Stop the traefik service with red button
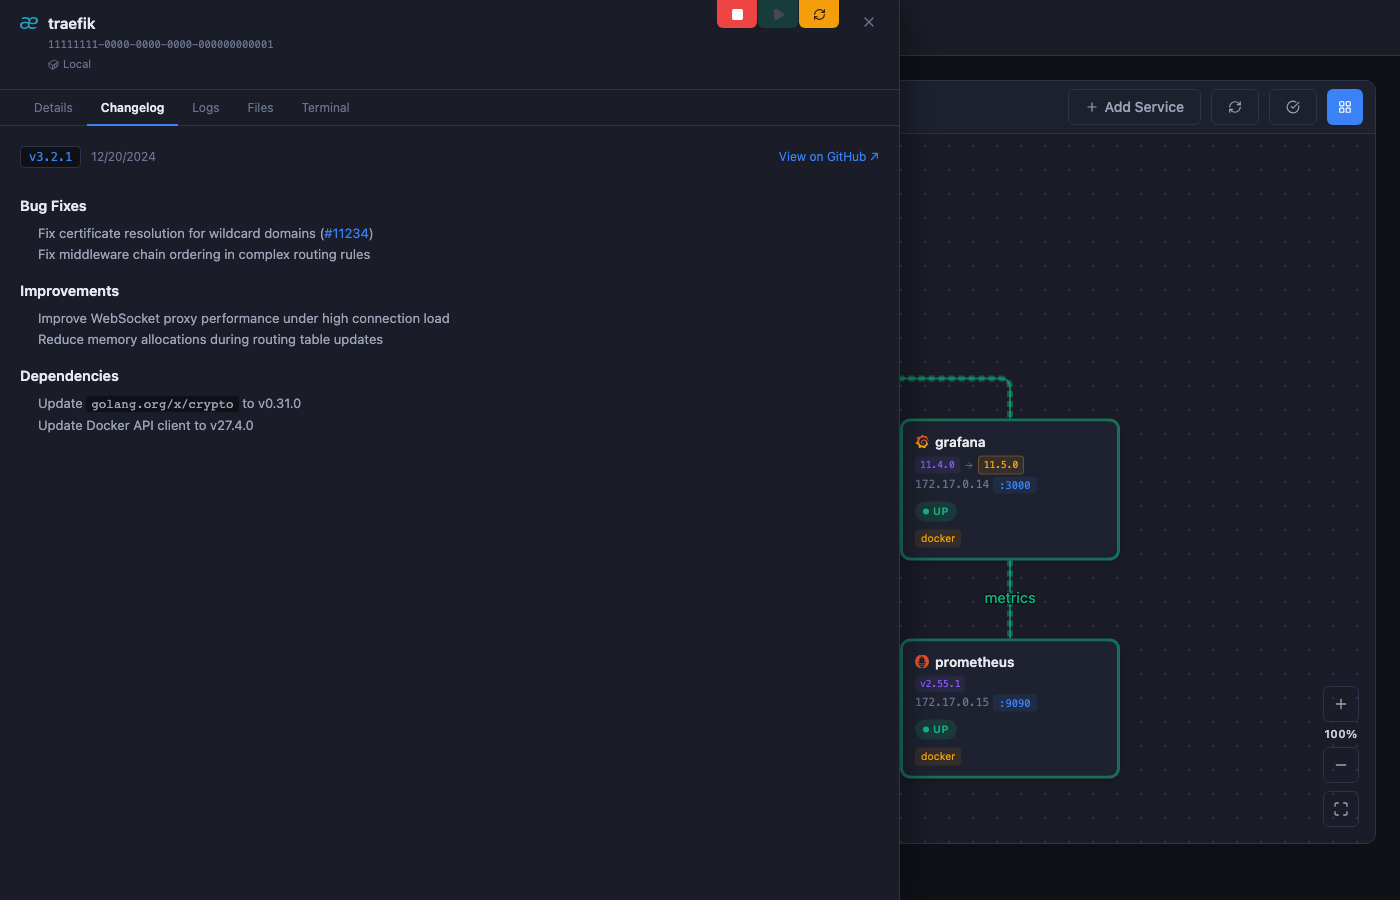Image resolution: width=1400 pixels, height=900 pixels. (737, 14)
